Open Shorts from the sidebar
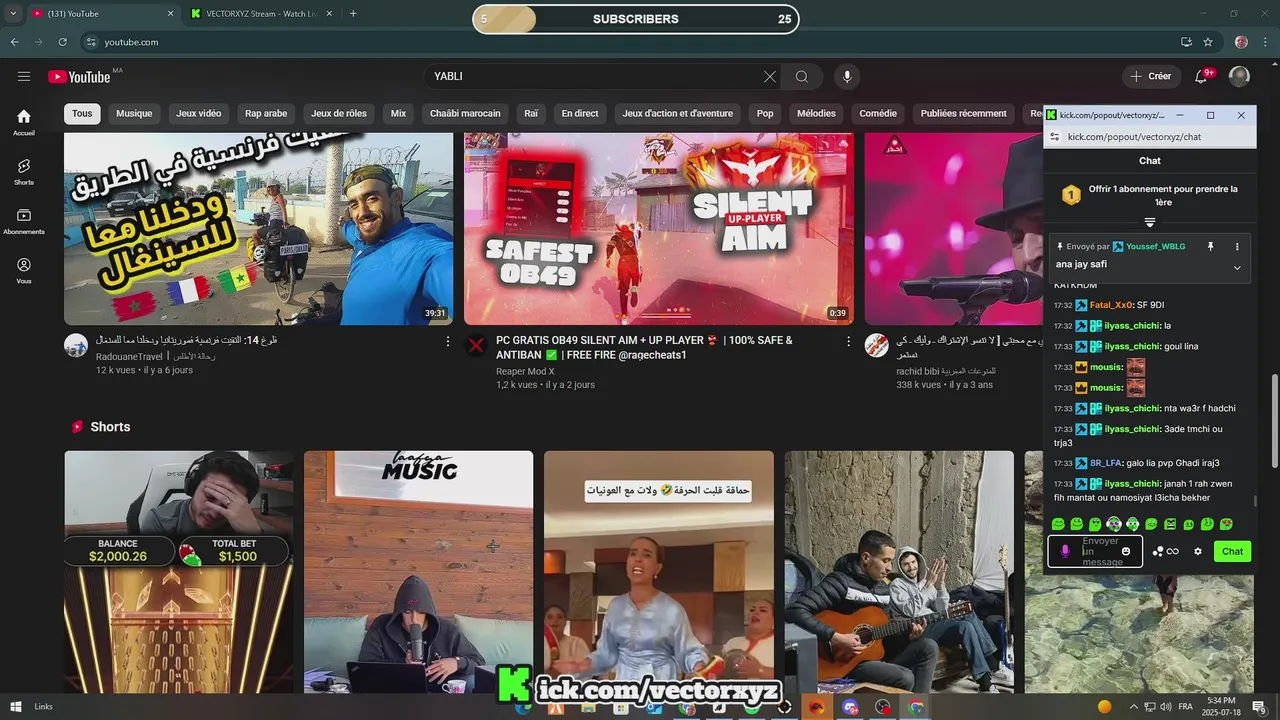Image resolution: width=1280 pixels, height=720 pixels. [24, 172]
